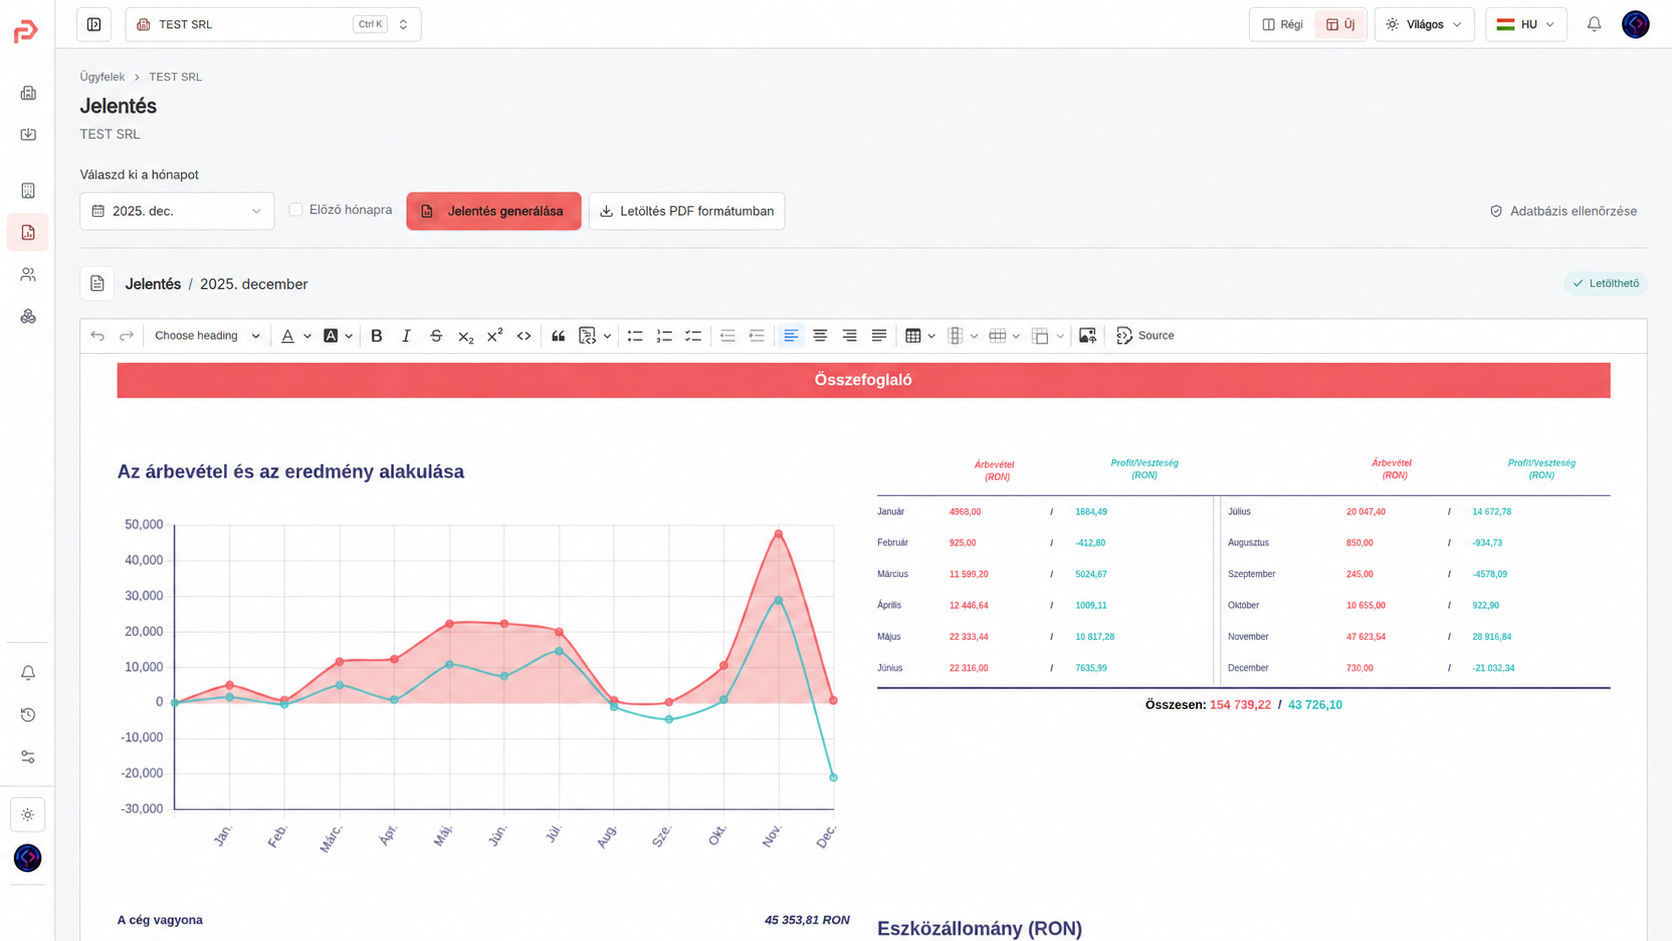Open the users sidebar icon
The height and width of the screenshot is (941, 1672).
click(x=28, y=274)
